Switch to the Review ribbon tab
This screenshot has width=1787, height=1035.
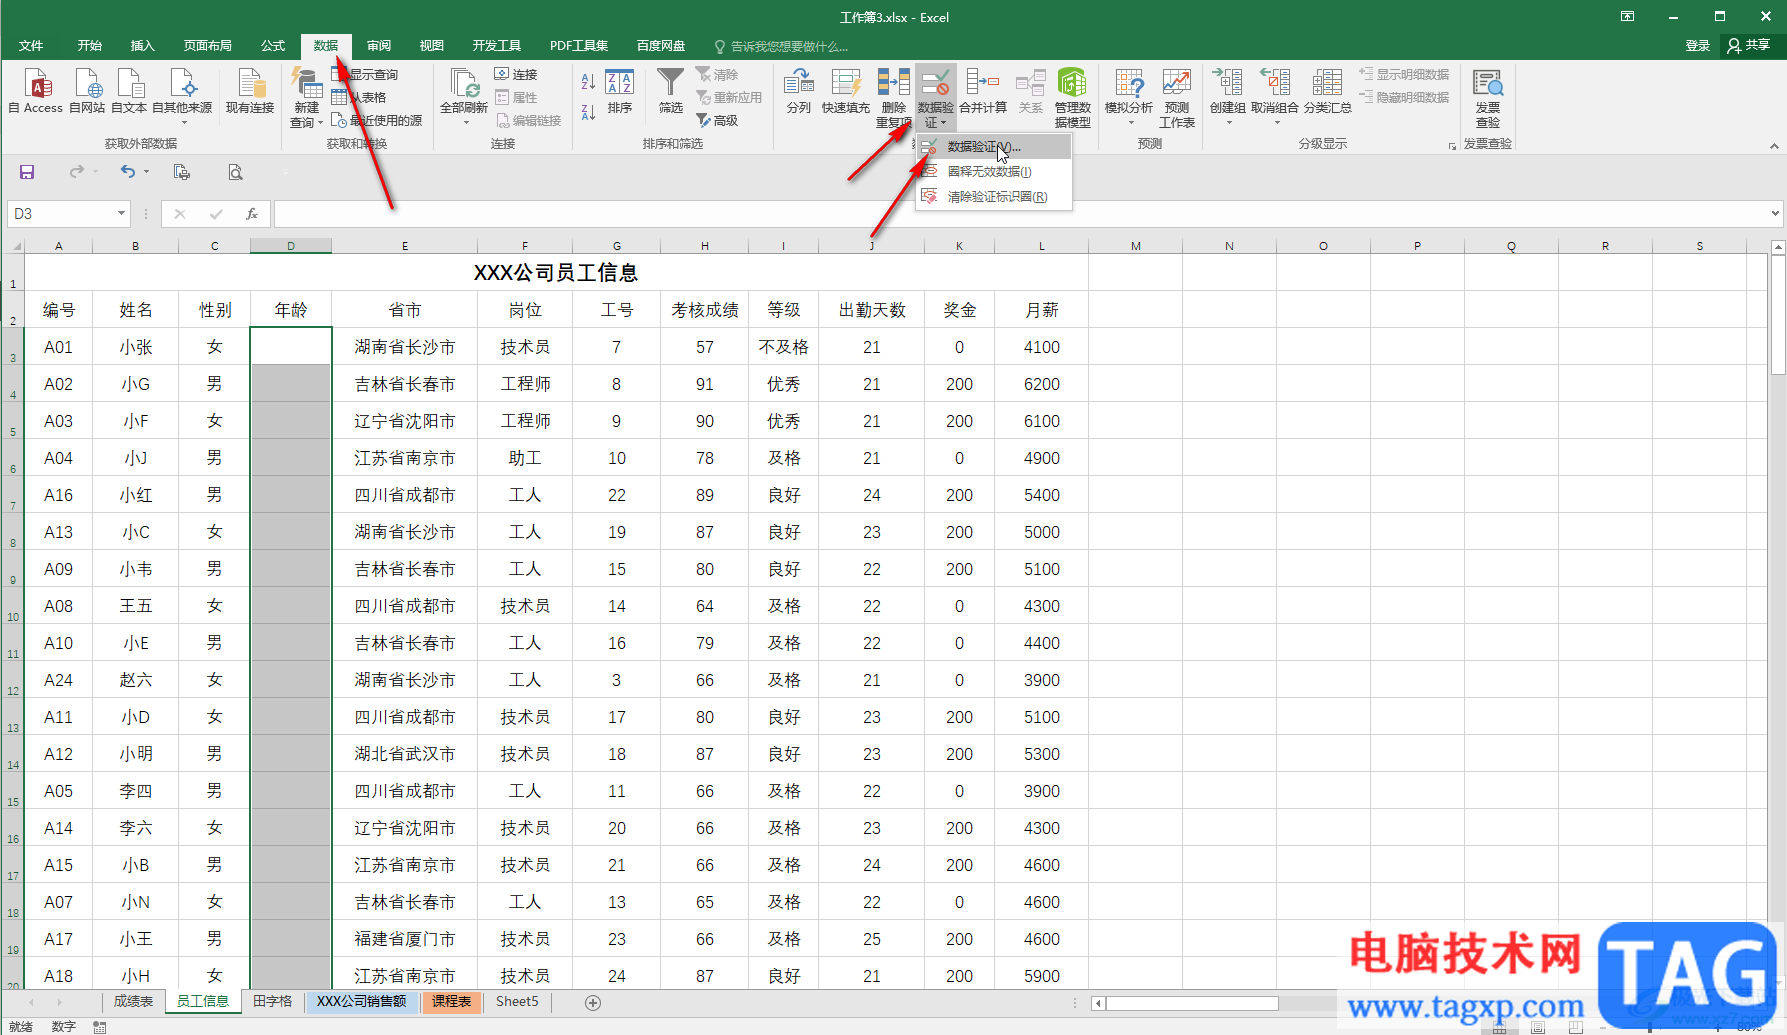(379, 45)
